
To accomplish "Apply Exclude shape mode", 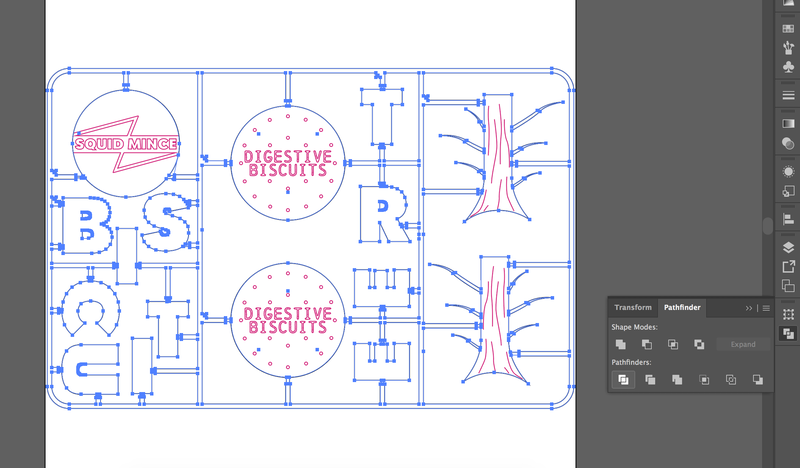I will tap(699, 344).
